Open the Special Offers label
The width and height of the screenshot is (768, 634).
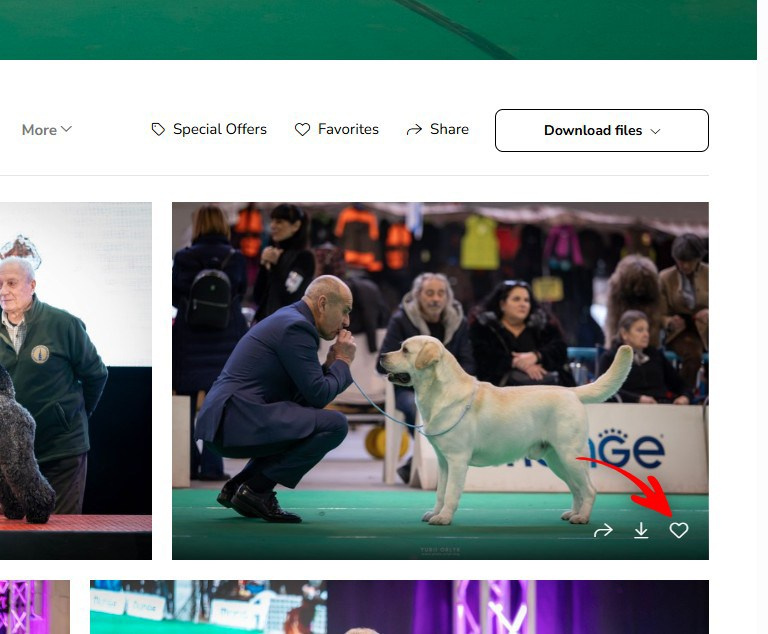[x=220, y=130]
